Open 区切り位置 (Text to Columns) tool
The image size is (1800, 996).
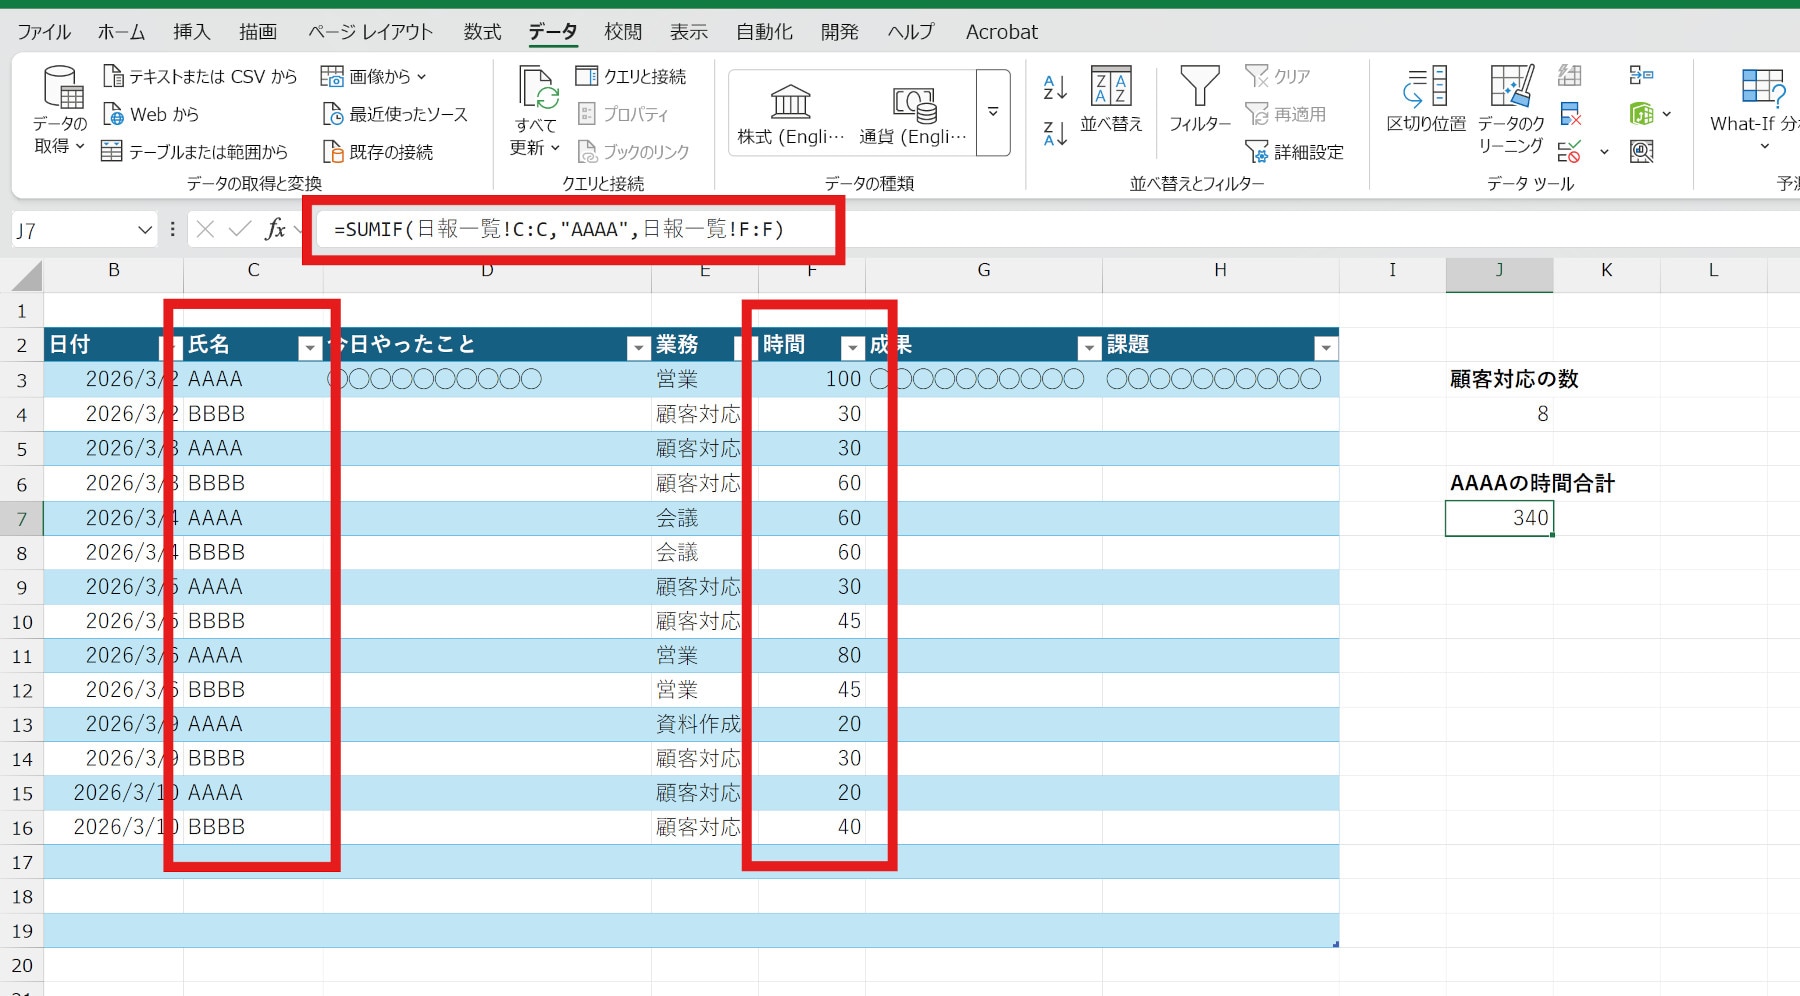[1425, 88]
